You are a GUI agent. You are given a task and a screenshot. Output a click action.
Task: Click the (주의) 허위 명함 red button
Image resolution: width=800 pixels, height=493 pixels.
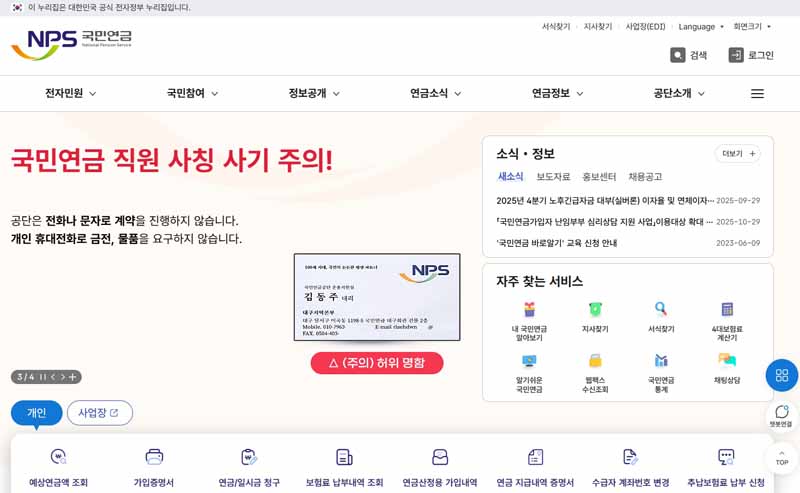(x=377, y=363)
